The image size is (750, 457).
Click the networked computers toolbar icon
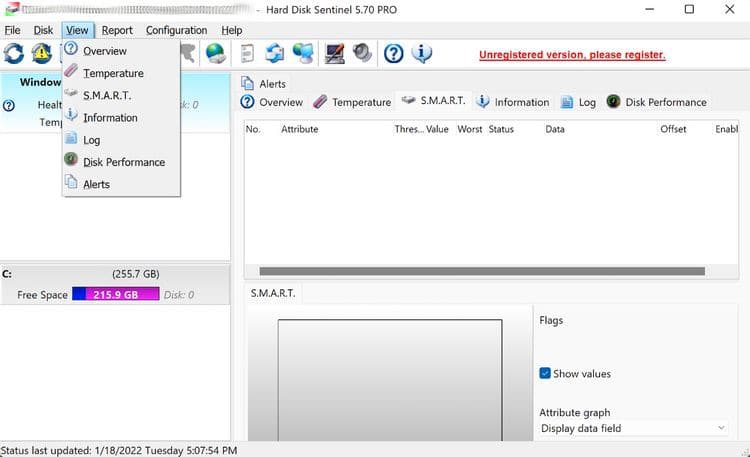[303, 54]
